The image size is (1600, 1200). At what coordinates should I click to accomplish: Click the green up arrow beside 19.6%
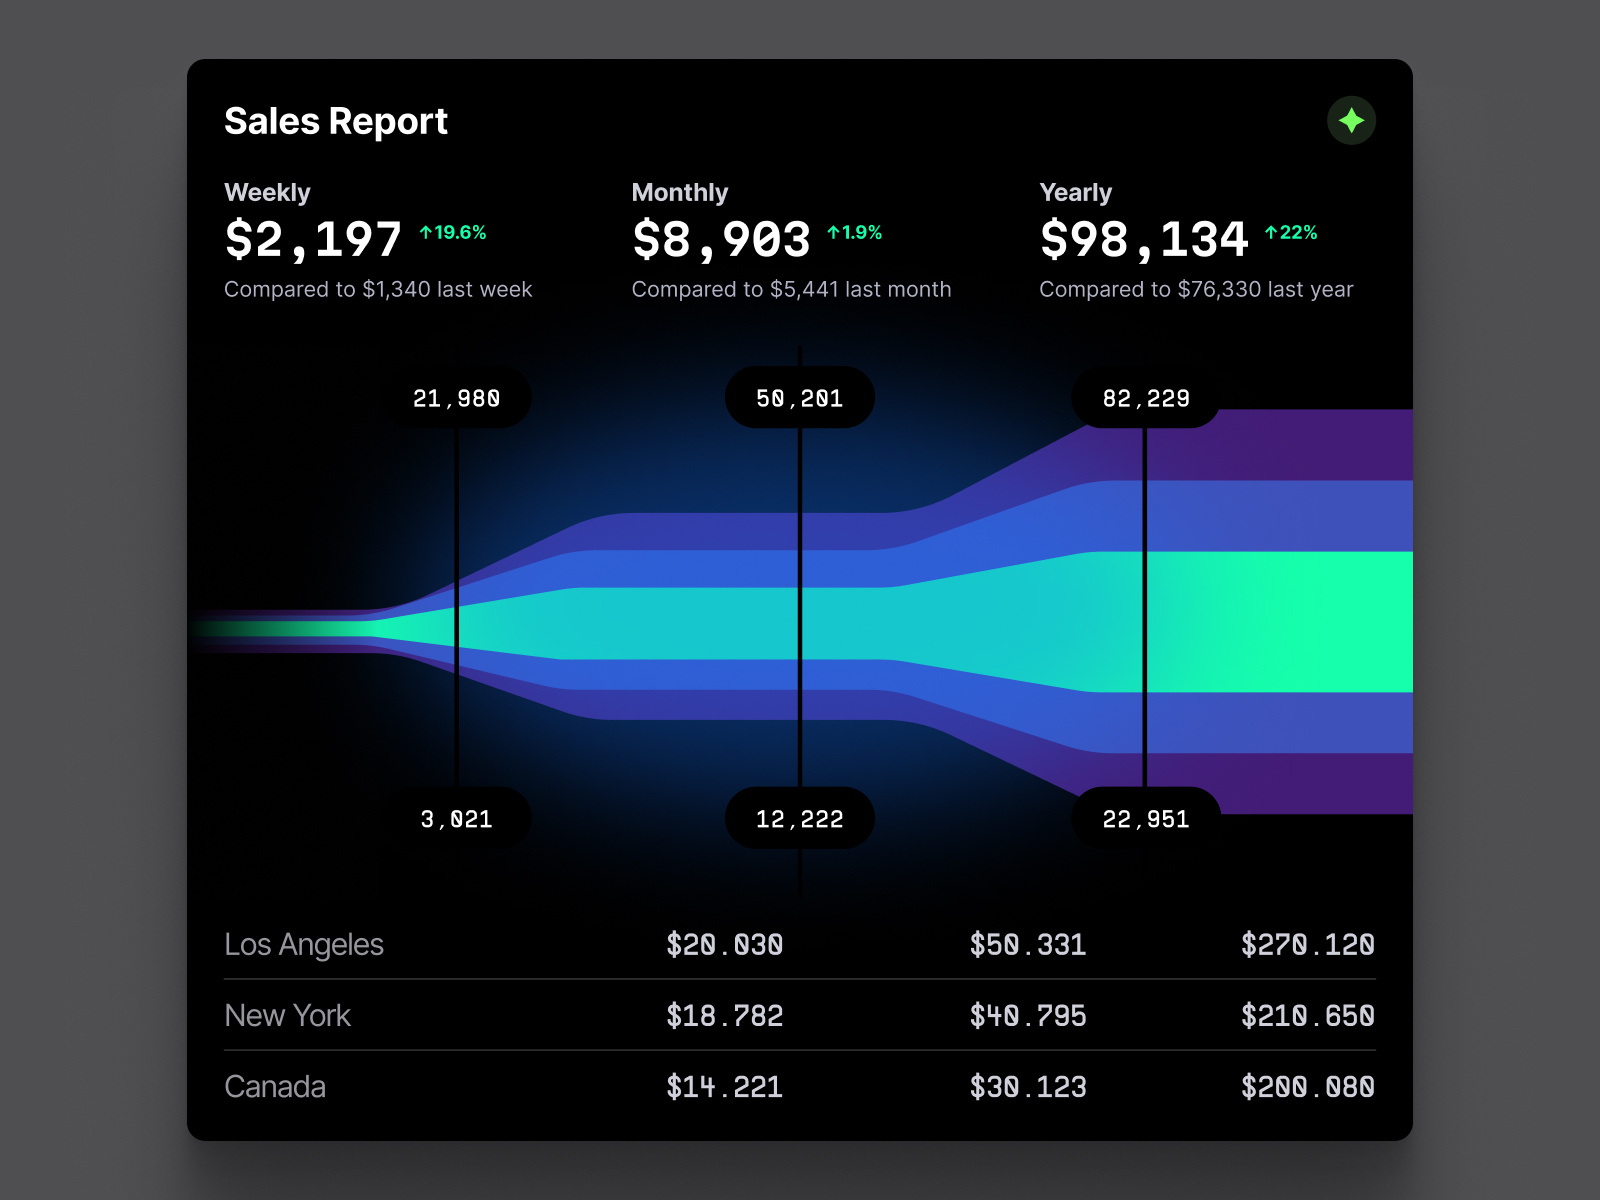pyautogui.click(x=425, y=230)
